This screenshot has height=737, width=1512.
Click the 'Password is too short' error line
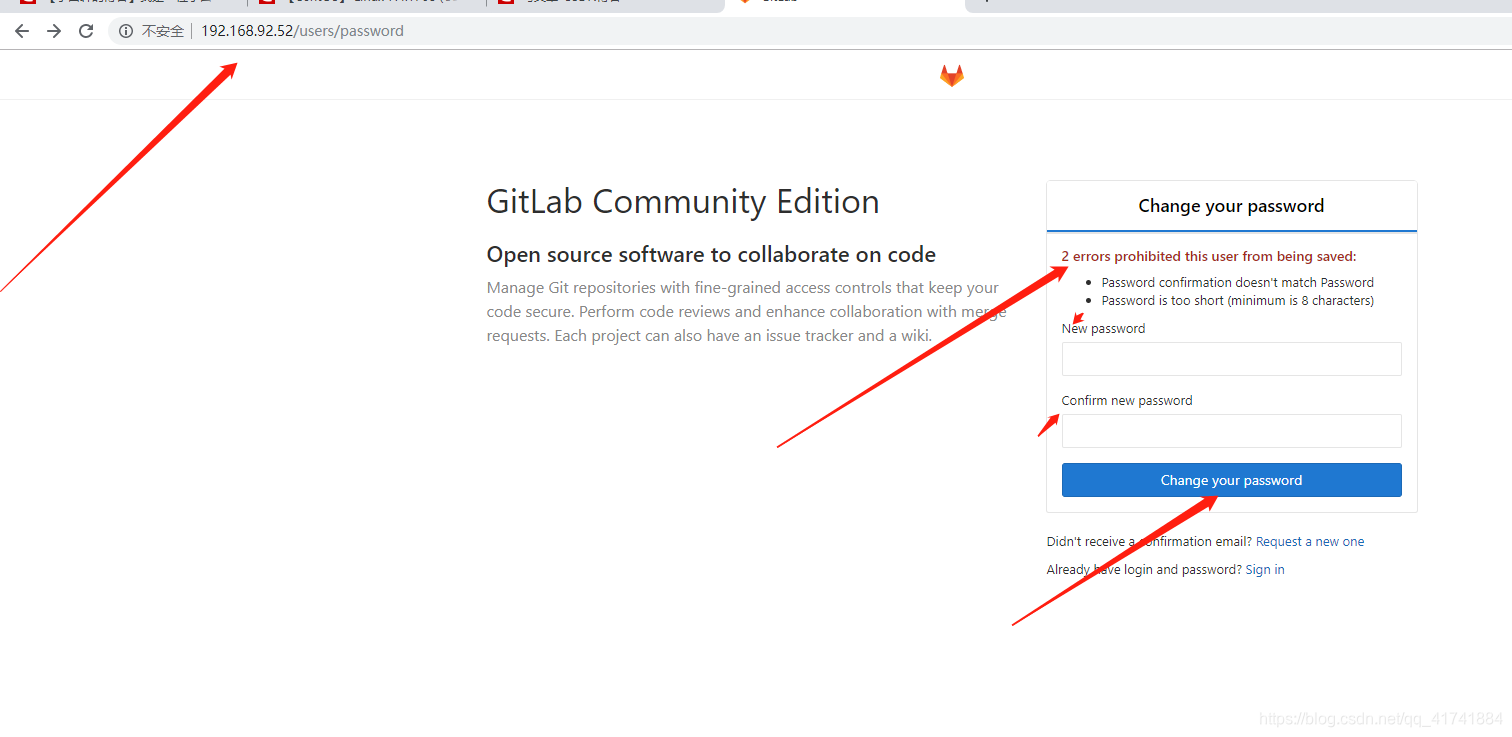(x=1238, y=301)
